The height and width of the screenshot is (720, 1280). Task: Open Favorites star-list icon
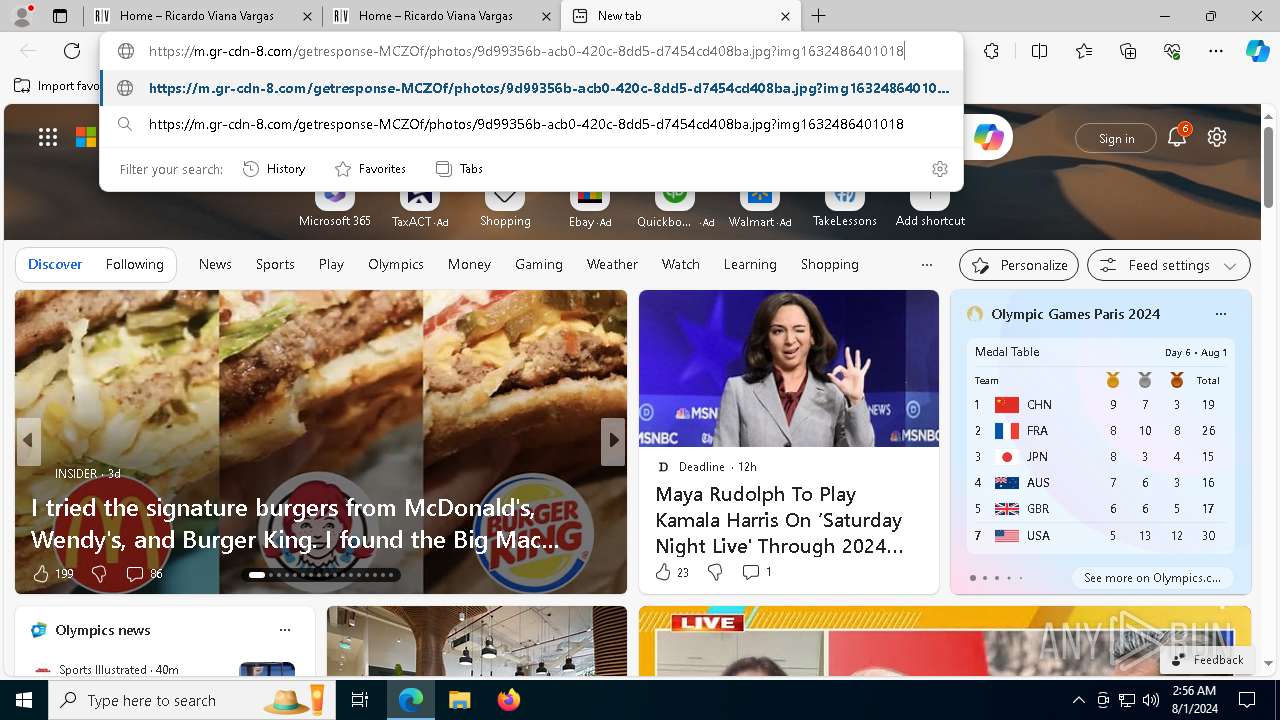(x=1084, y=51)
